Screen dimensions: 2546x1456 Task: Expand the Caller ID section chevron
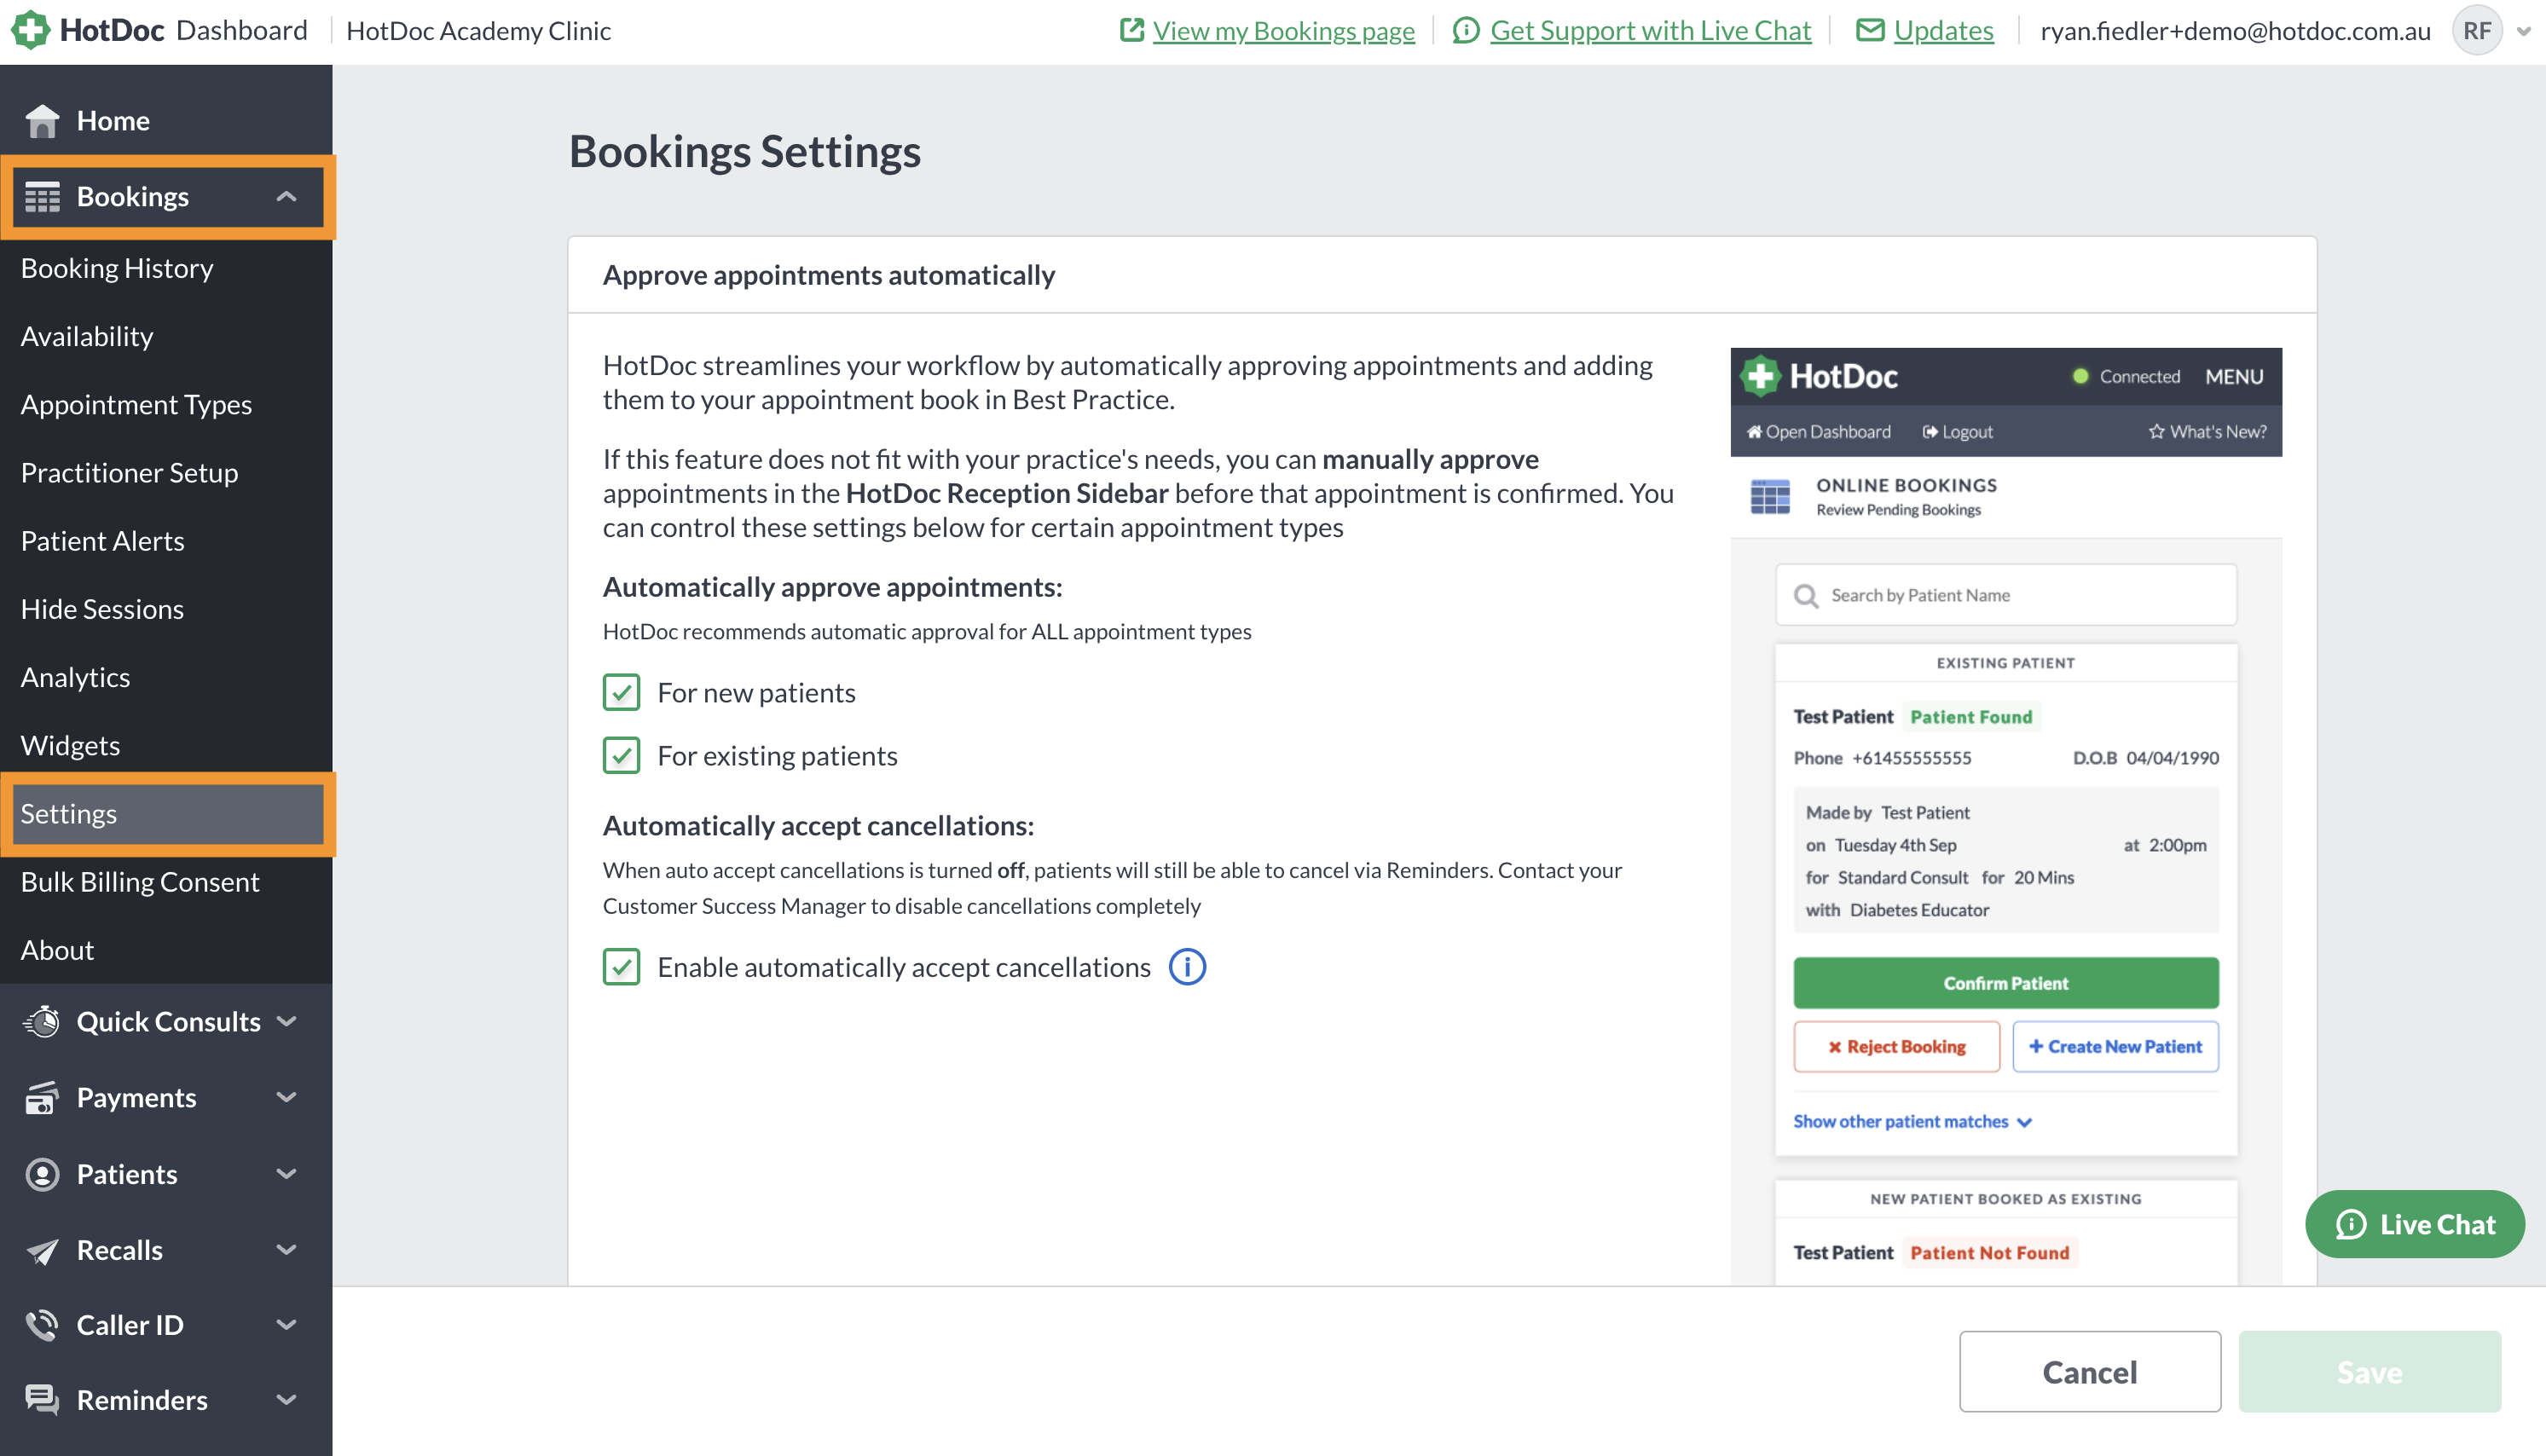pos(286,1325)
